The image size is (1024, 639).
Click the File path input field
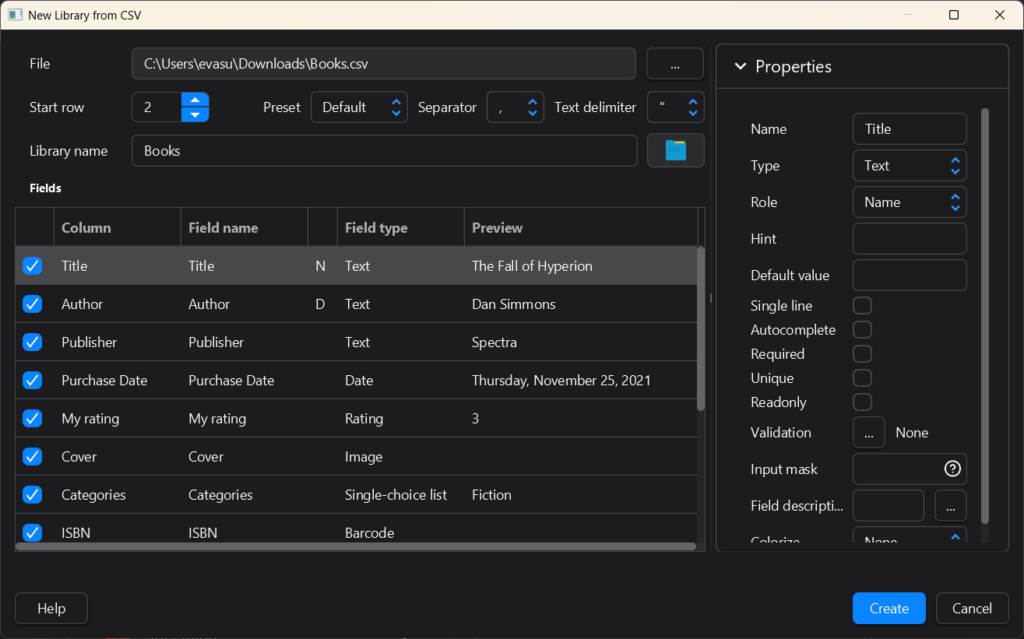[x=384, y=63]
